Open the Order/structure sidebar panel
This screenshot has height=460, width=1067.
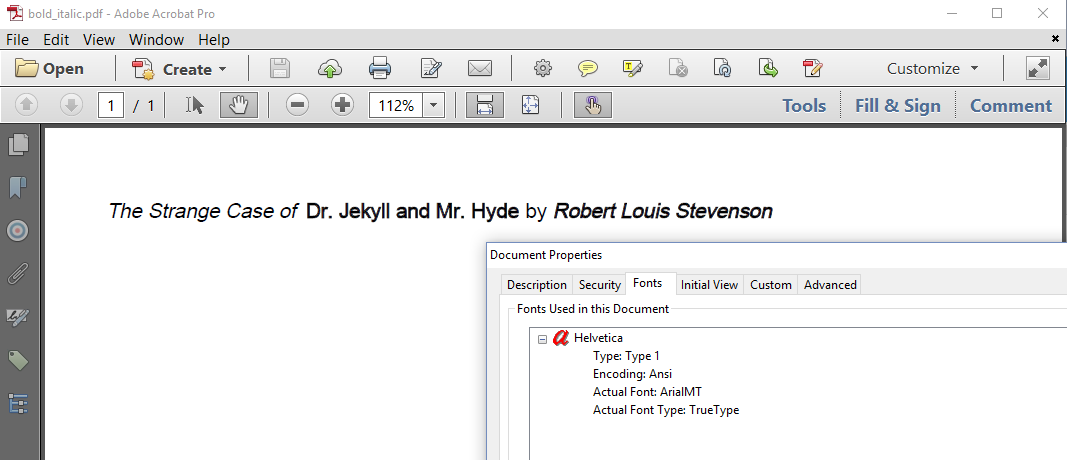[x=18, y=404]
